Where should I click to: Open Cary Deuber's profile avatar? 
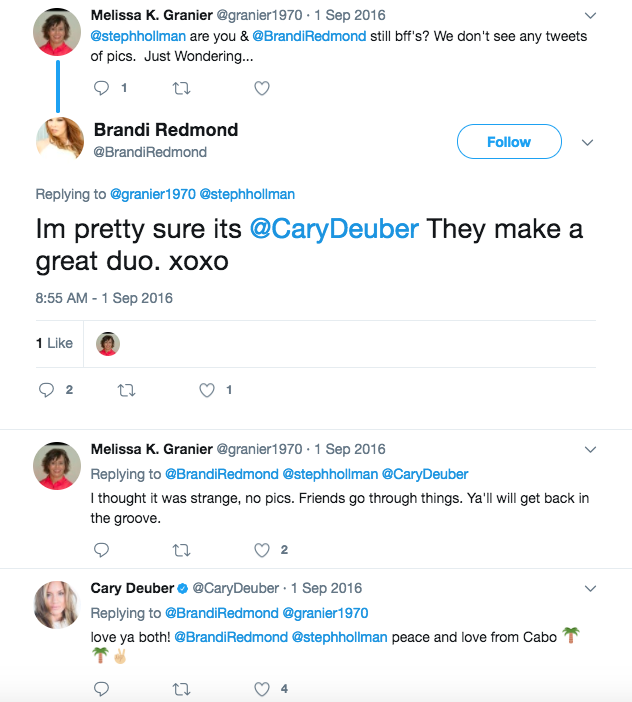pos(58,604)
